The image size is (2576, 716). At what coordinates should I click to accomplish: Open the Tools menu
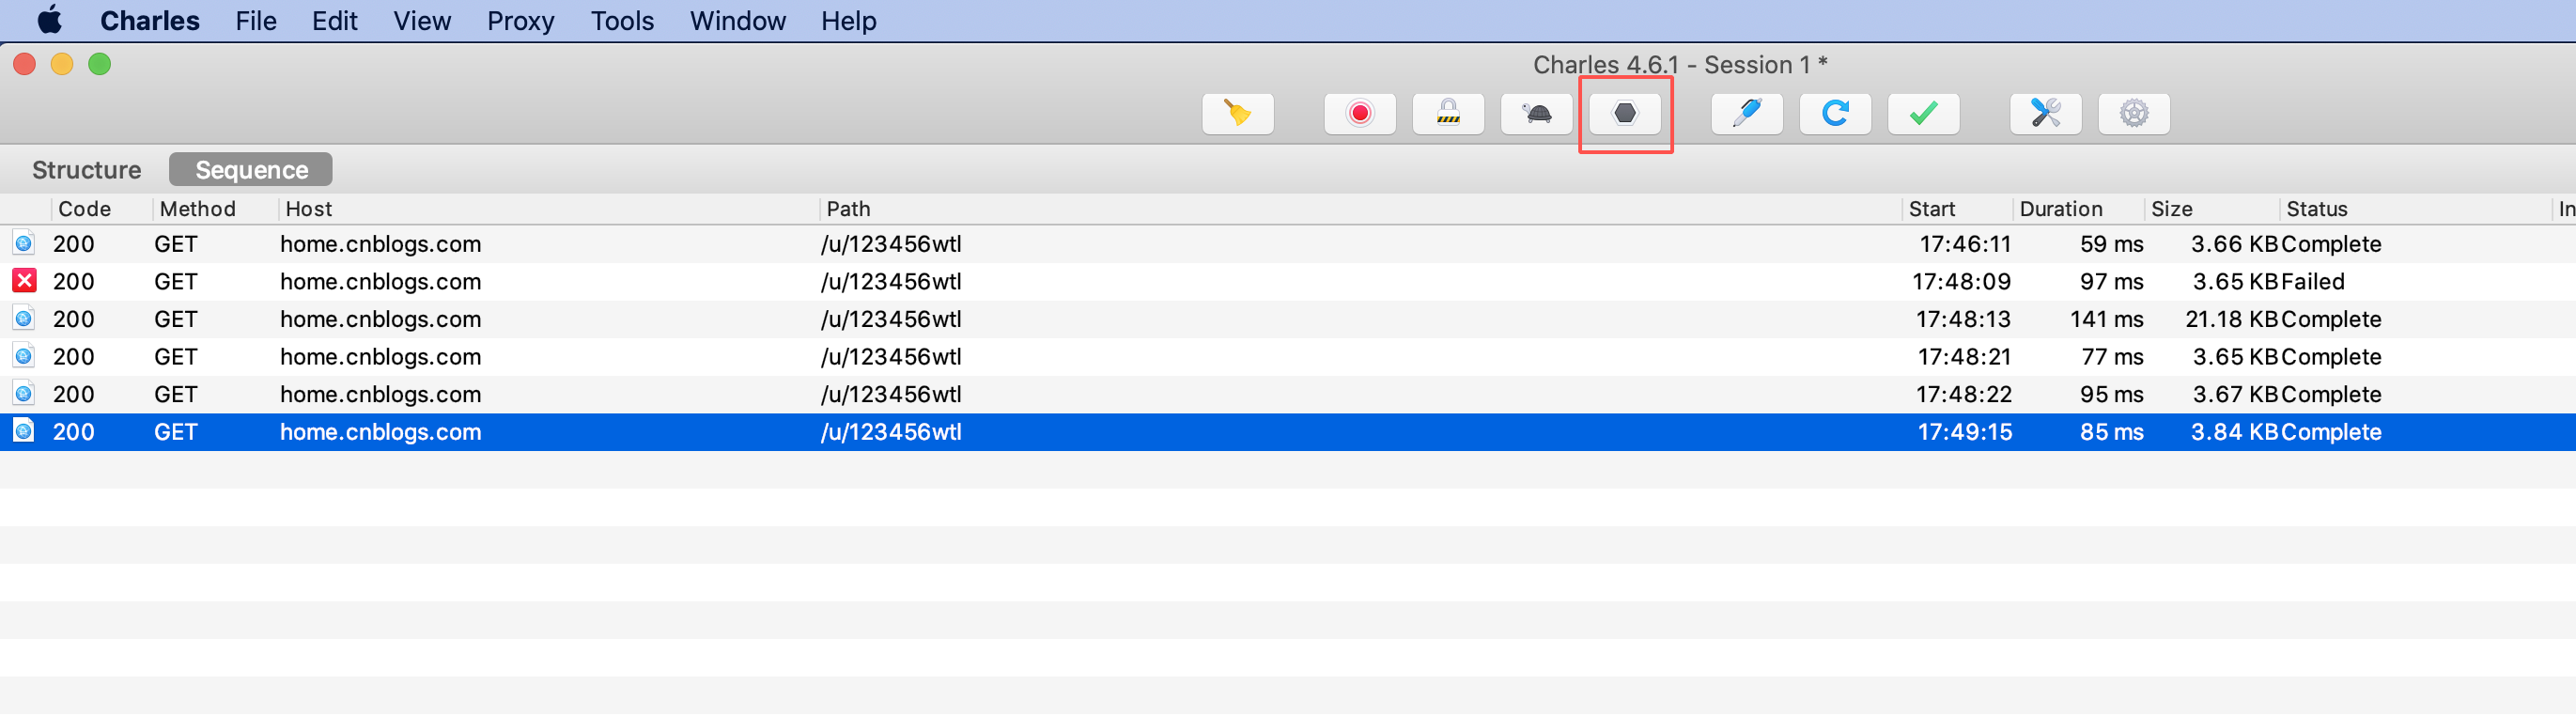pyautogui.click(x=622, y=20)
